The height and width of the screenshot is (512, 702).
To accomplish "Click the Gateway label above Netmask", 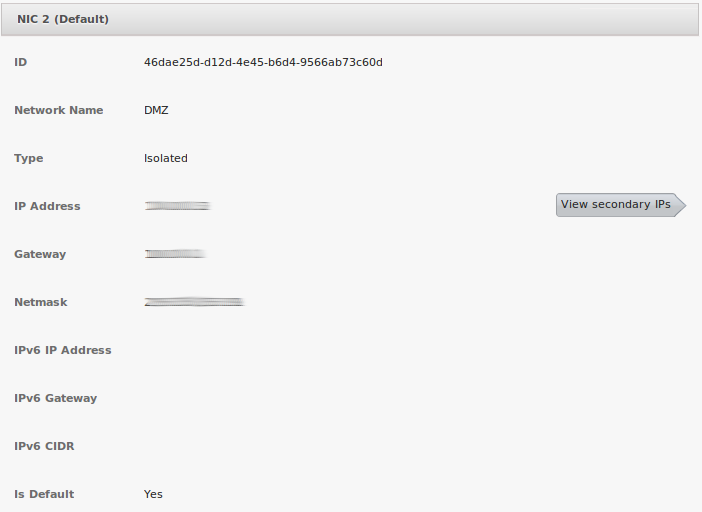I will tap(40, 254).
